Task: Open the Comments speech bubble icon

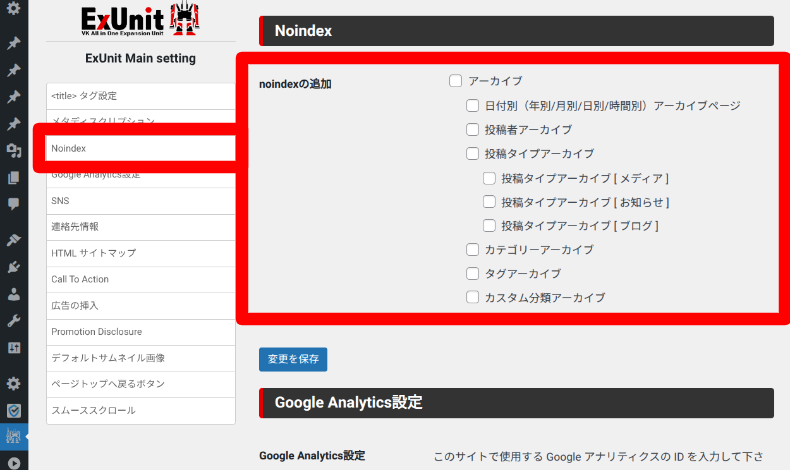Action: point(14,204)
